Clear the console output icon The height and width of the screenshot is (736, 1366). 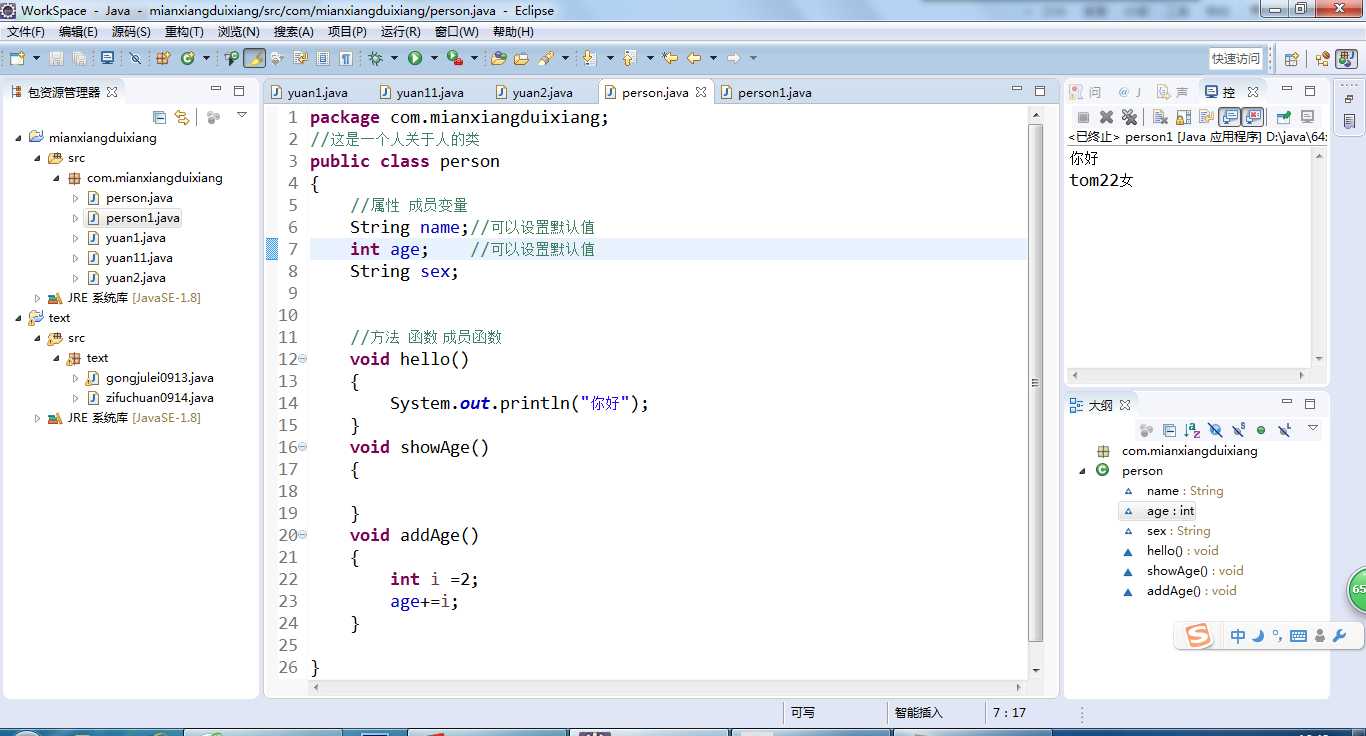click(1159, 117)
